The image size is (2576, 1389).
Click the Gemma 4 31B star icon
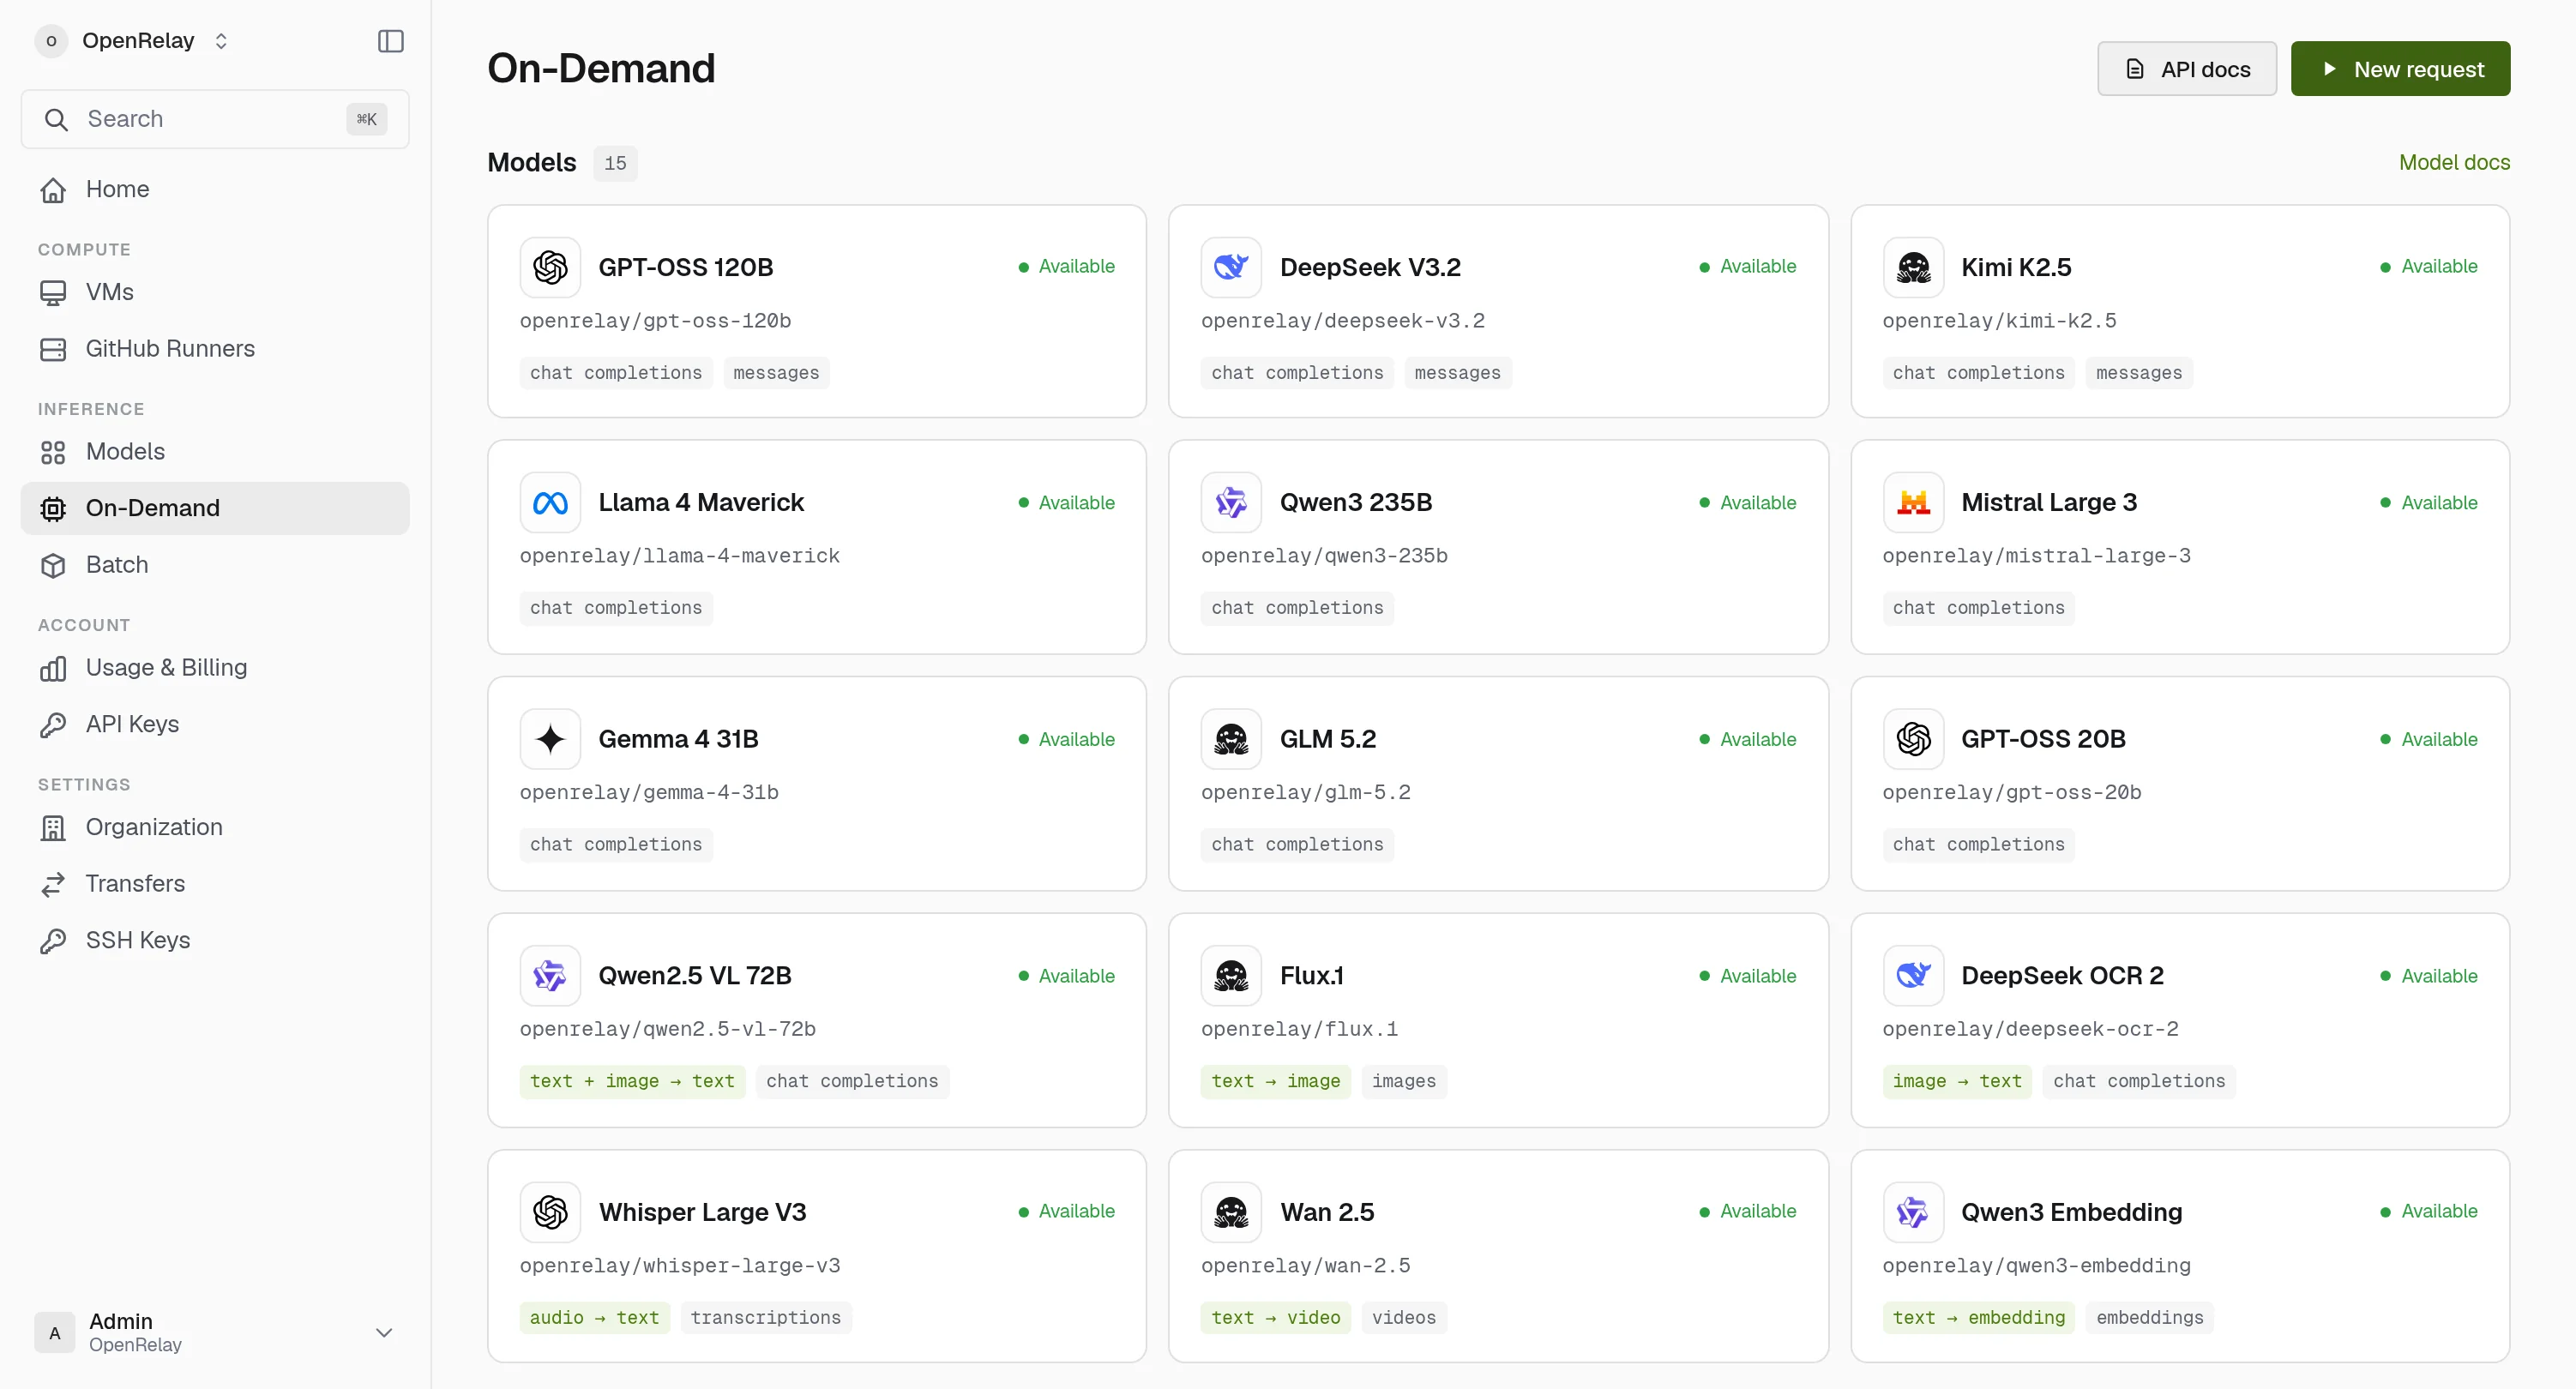pyautogui.click(x=550, y=739)
